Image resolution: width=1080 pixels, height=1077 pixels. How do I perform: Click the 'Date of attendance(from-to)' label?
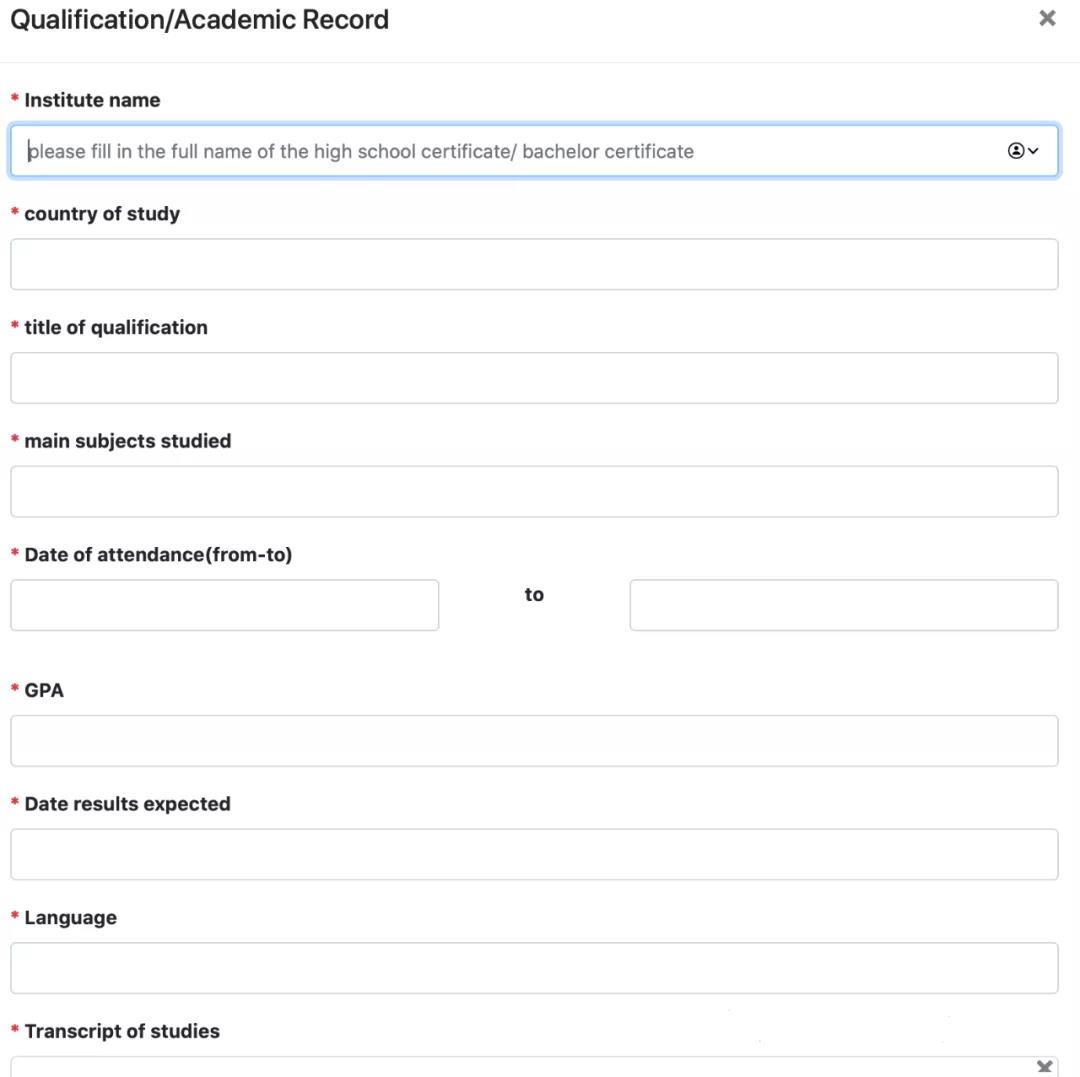[x=158, y=555]
